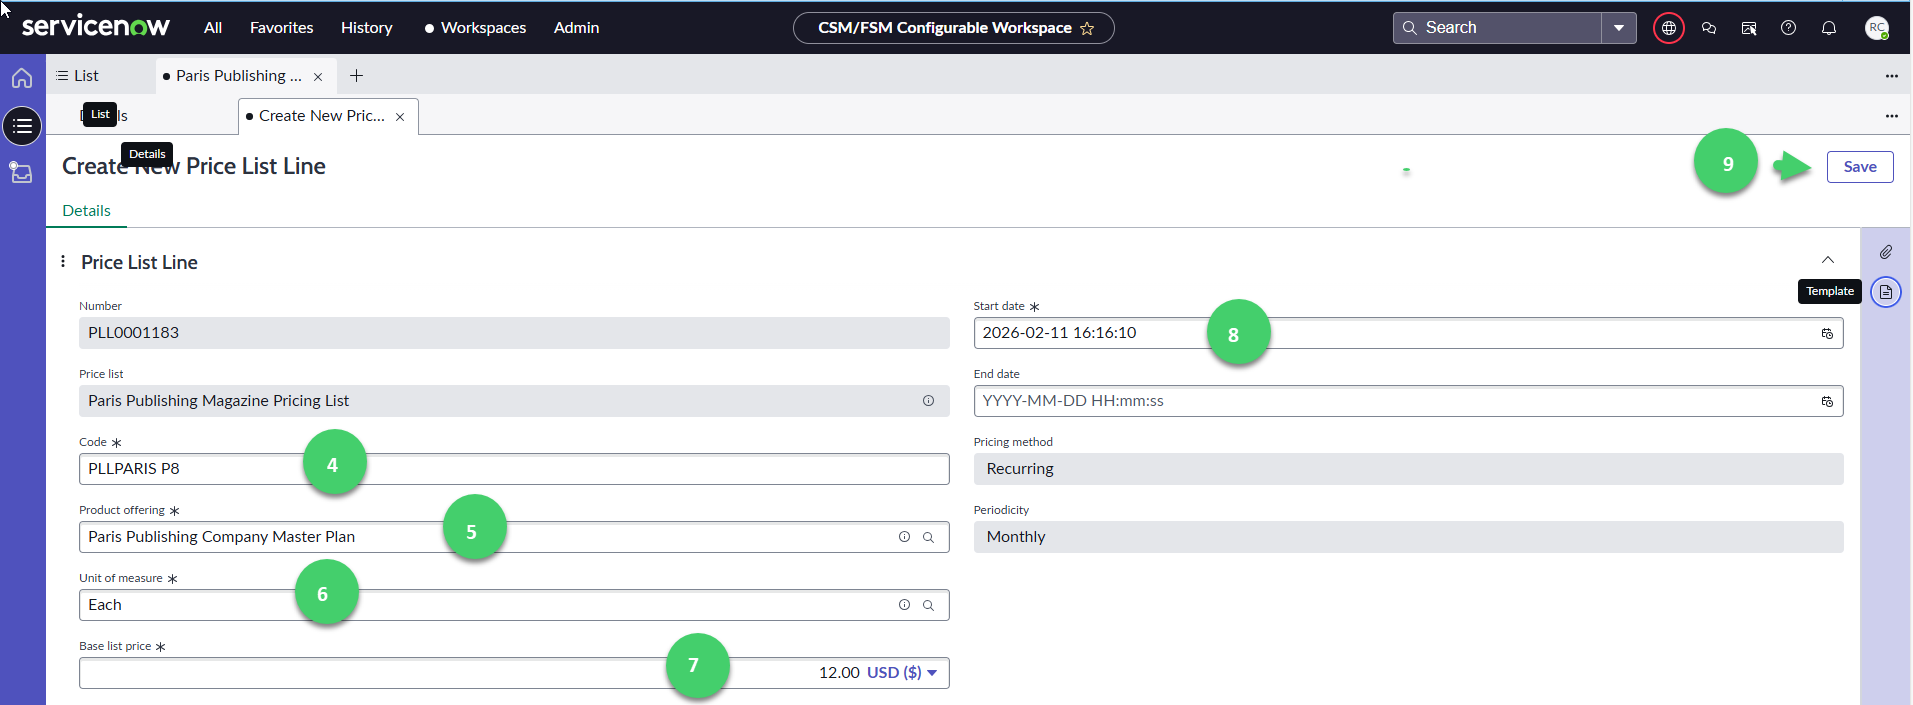Expand the Search scope dropdown arrow
The image size is (1913, 705).
pyautogui.click(x=1618, y=28)
